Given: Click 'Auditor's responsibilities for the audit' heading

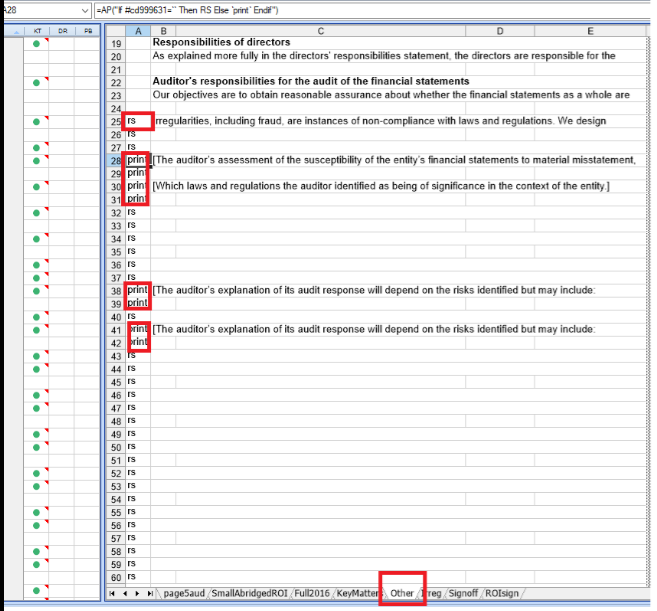Looking at the screenshot, I should [311, 81].
